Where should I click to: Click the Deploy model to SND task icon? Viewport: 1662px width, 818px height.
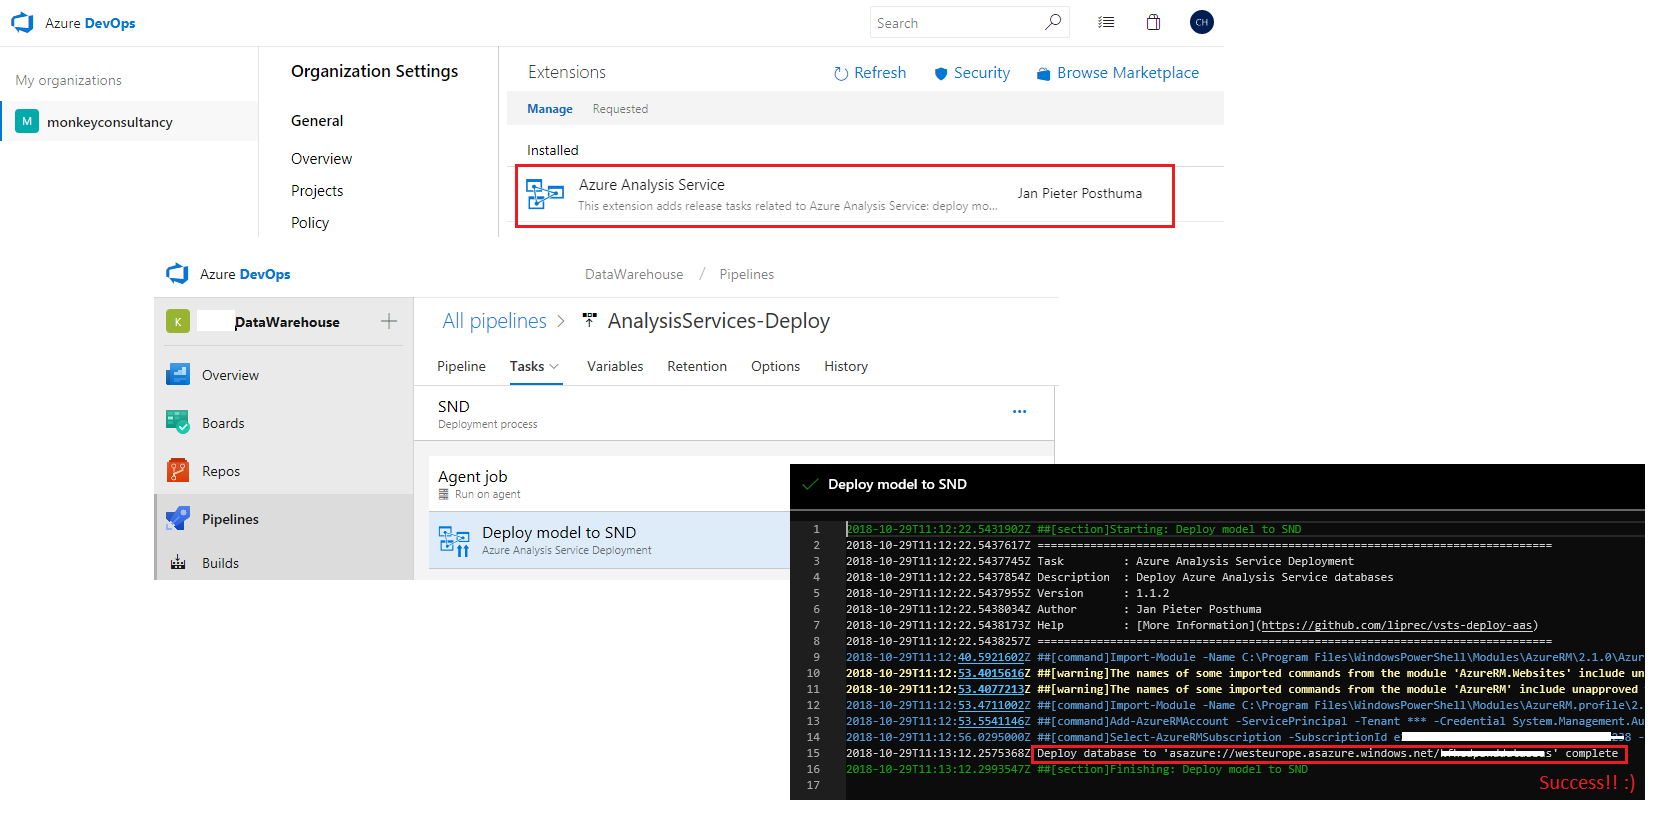[454, 541]
